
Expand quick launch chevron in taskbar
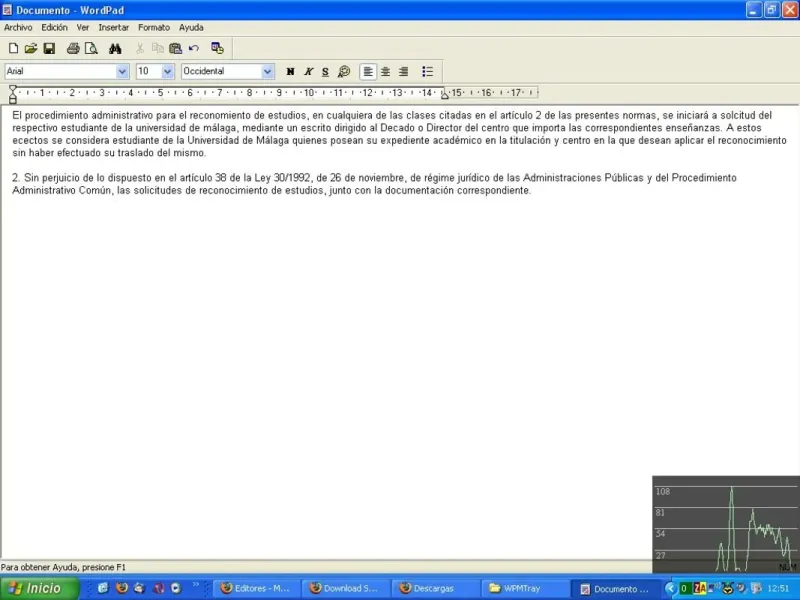[x=196, y=585]
